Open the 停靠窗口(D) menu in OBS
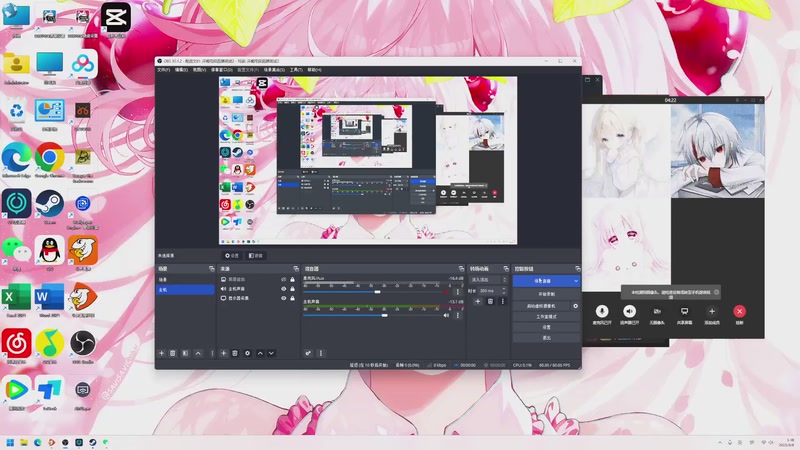 (x=221, y=70)
